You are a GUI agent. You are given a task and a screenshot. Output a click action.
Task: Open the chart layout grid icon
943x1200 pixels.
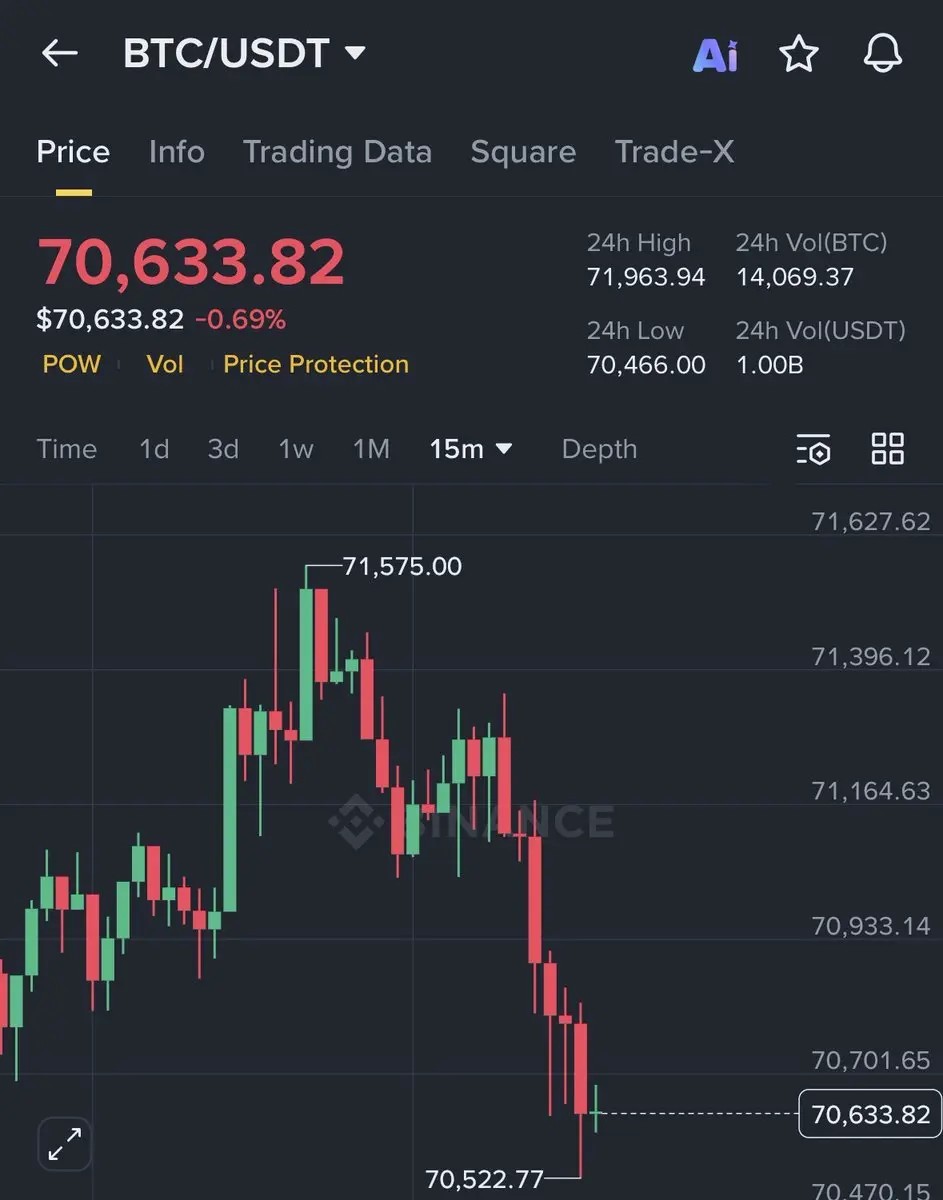888,449
